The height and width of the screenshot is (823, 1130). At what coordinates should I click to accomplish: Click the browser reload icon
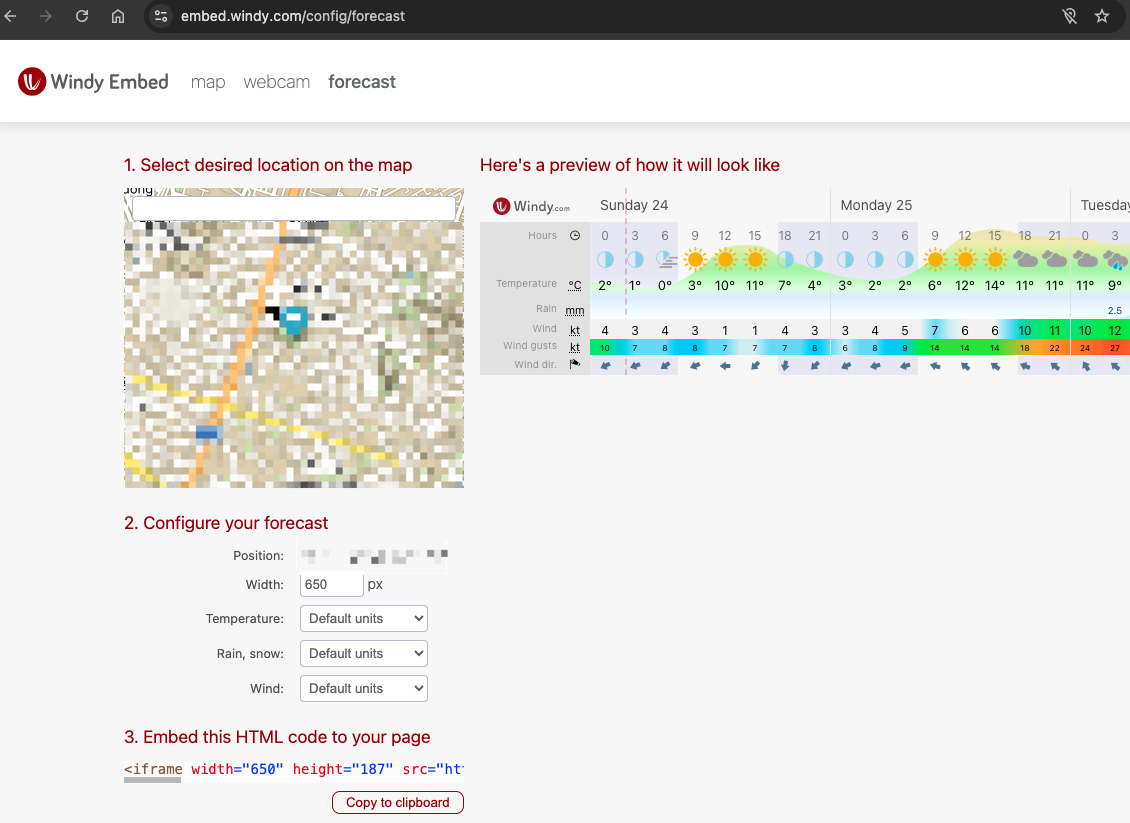pos(82,16)
